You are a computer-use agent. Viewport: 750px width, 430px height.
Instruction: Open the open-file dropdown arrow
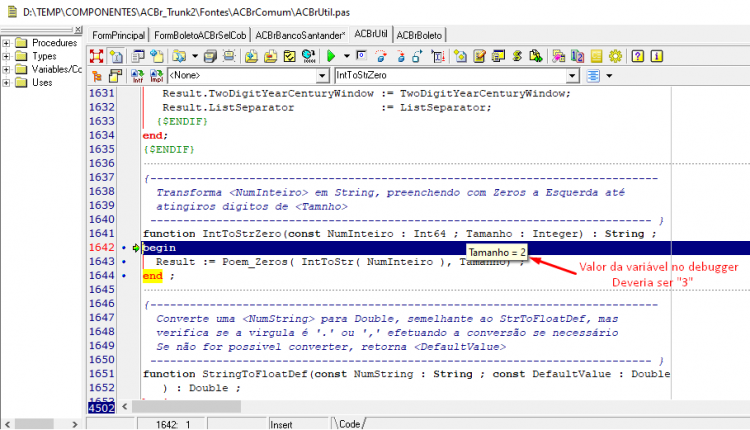pos(195,56)
